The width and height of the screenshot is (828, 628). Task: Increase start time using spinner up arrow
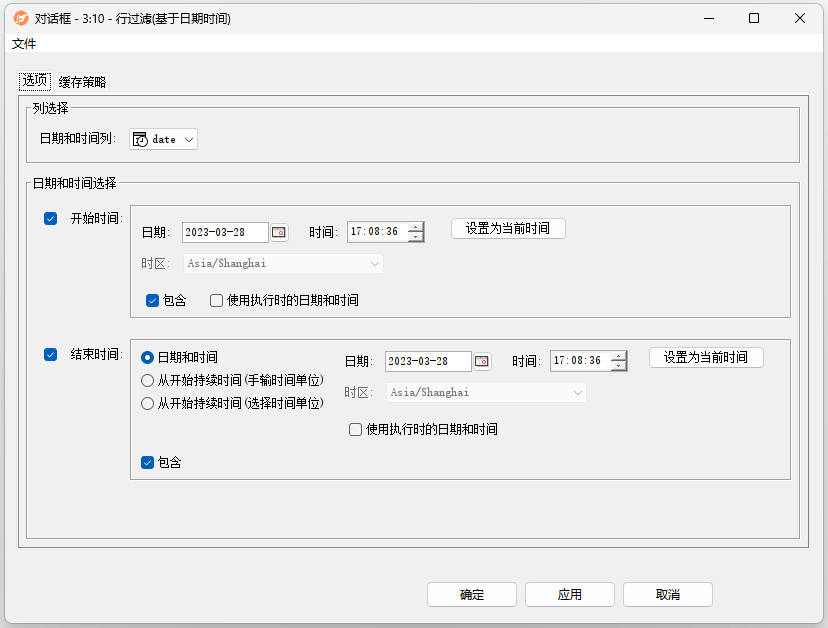tap(415, 227)
